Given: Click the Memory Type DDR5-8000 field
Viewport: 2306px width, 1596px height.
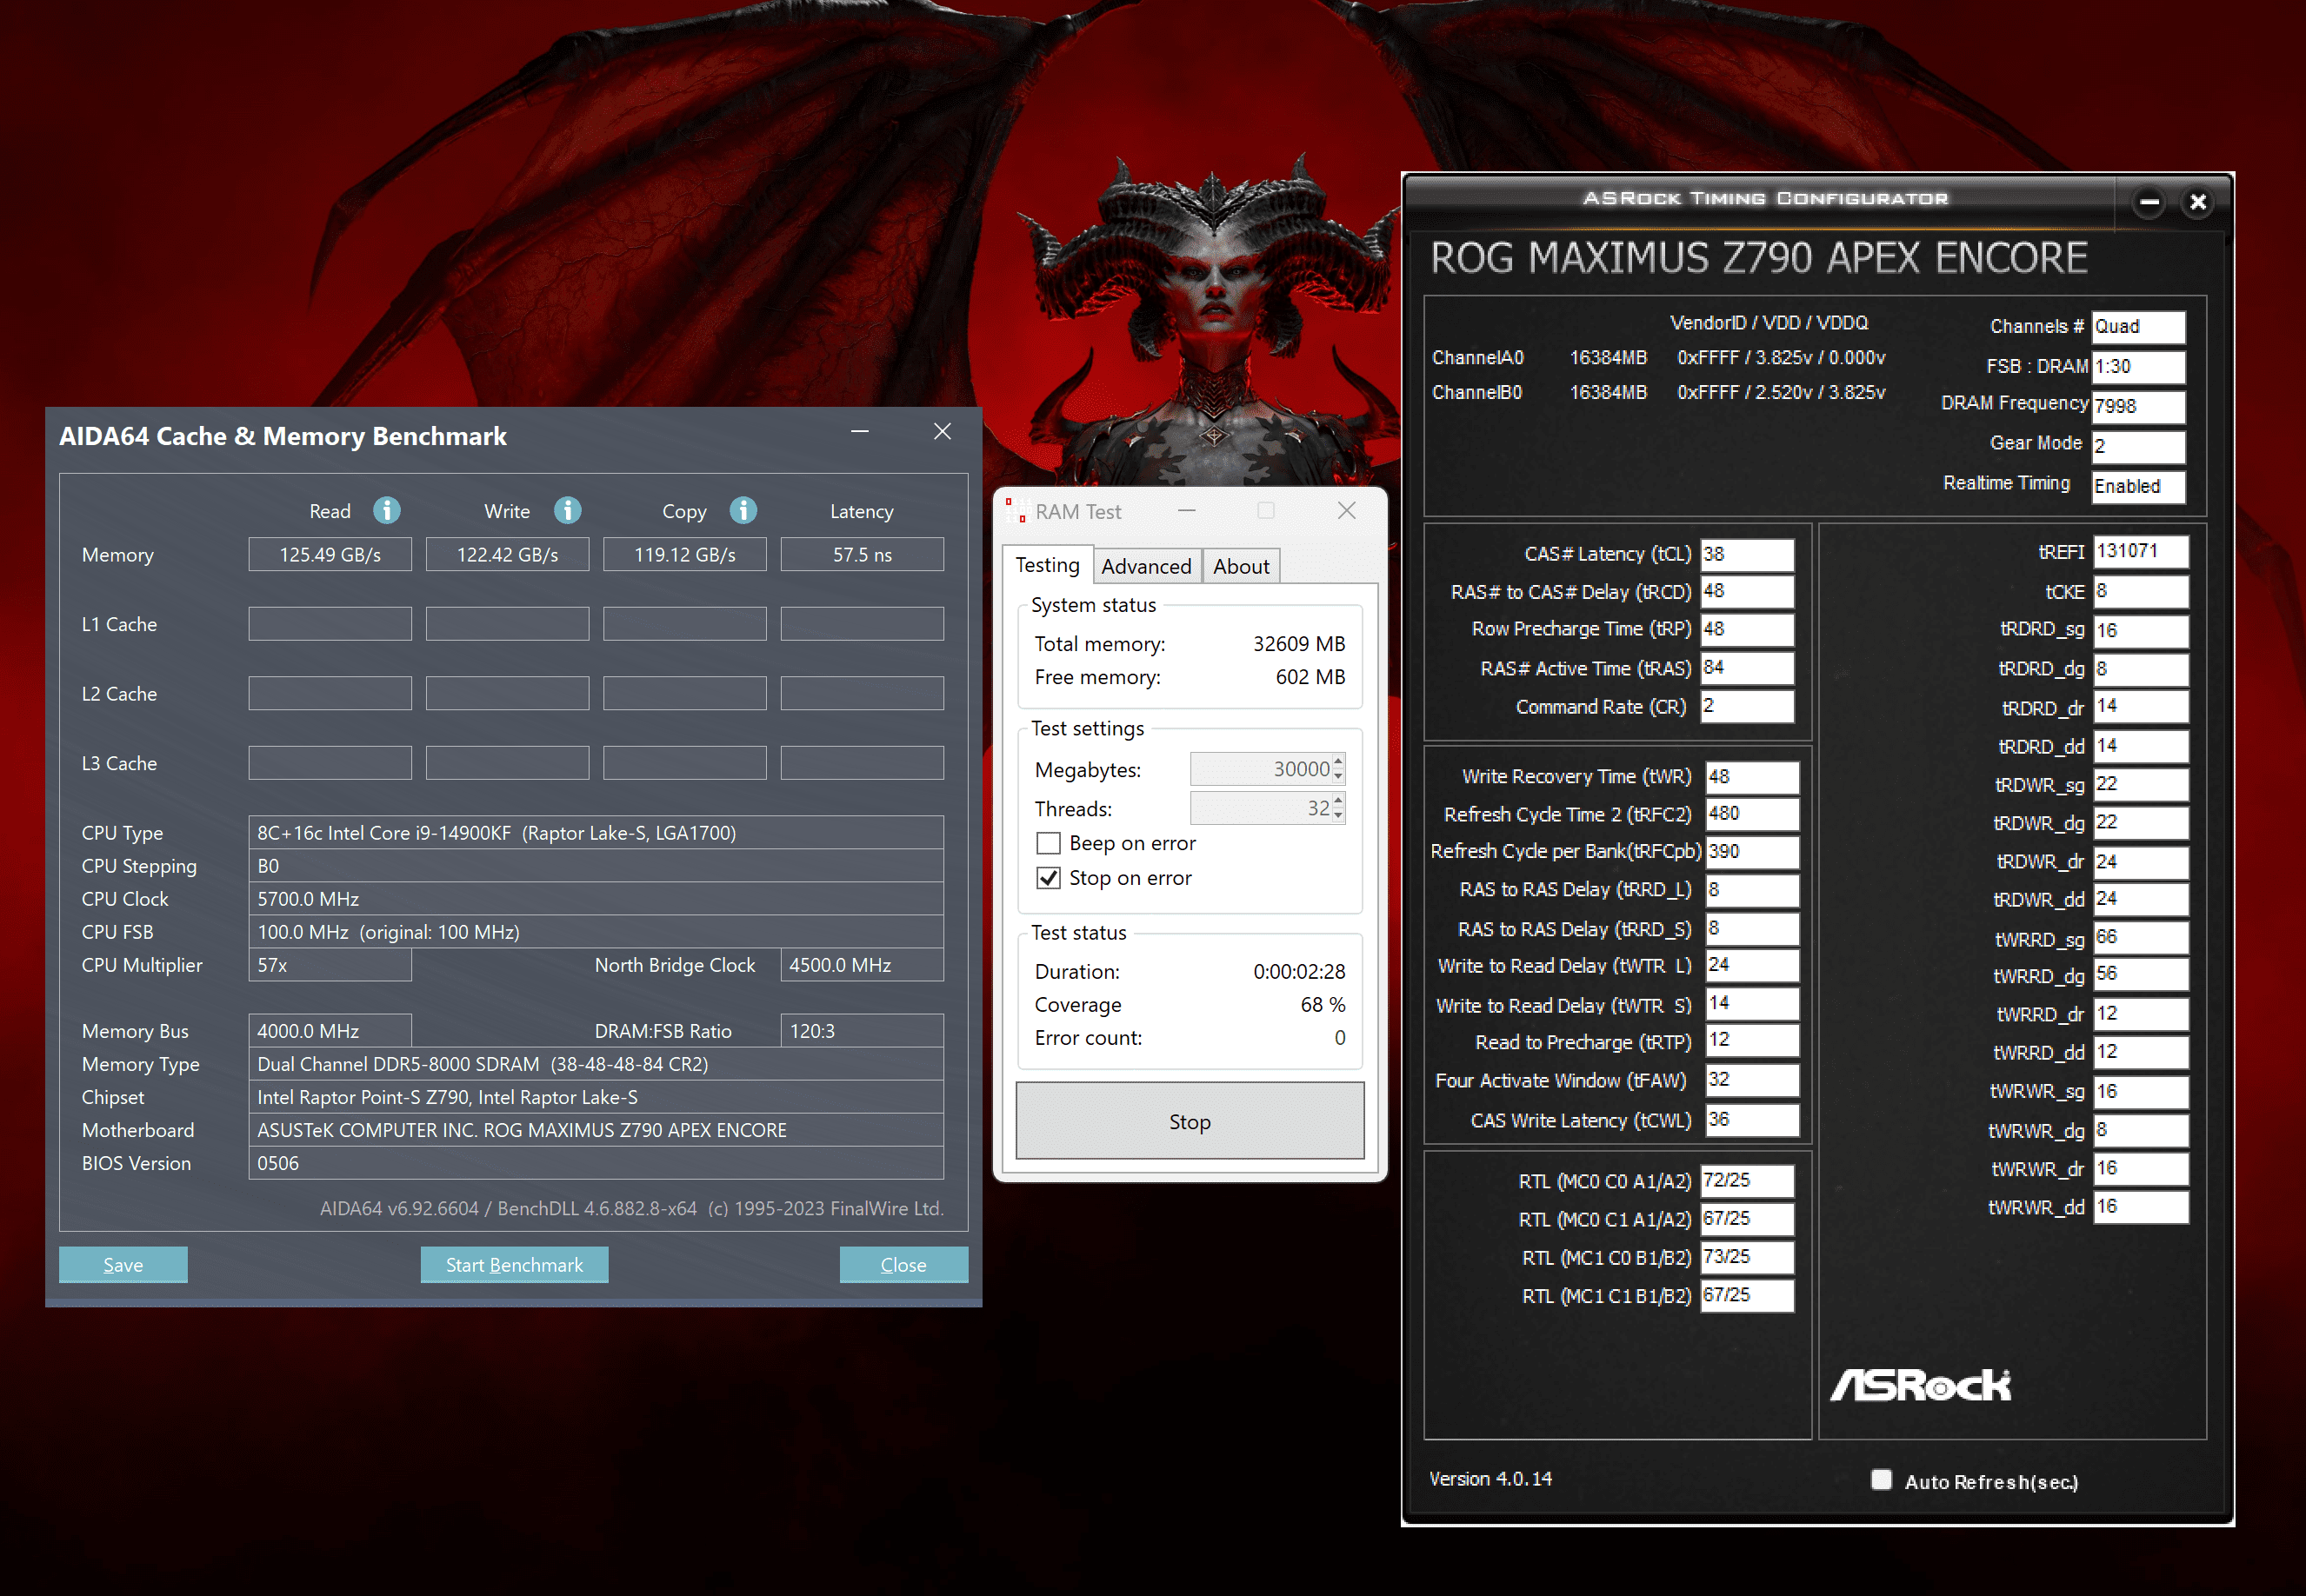Looking at the screenshot, I should (596, 1064).
